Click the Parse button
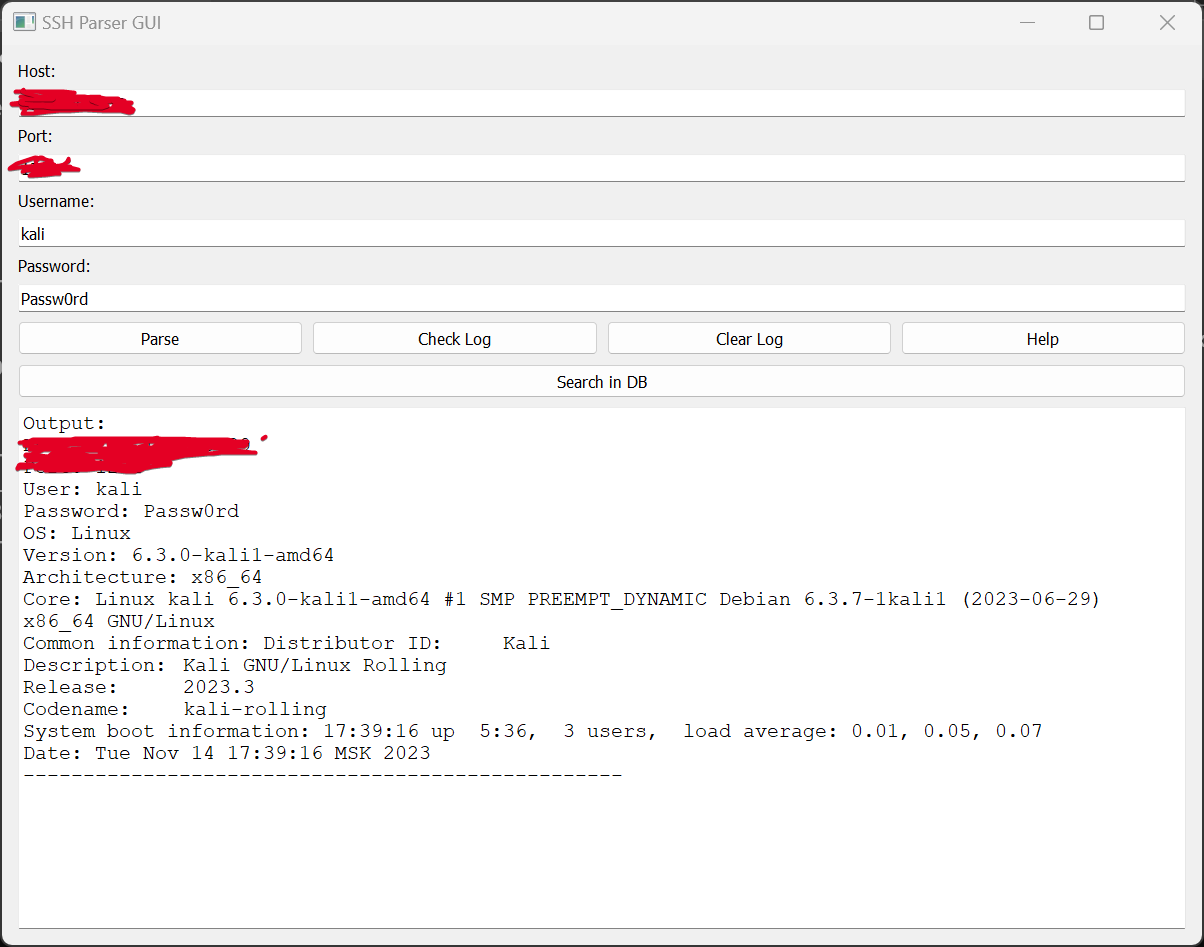 click(x=160, y=338)
